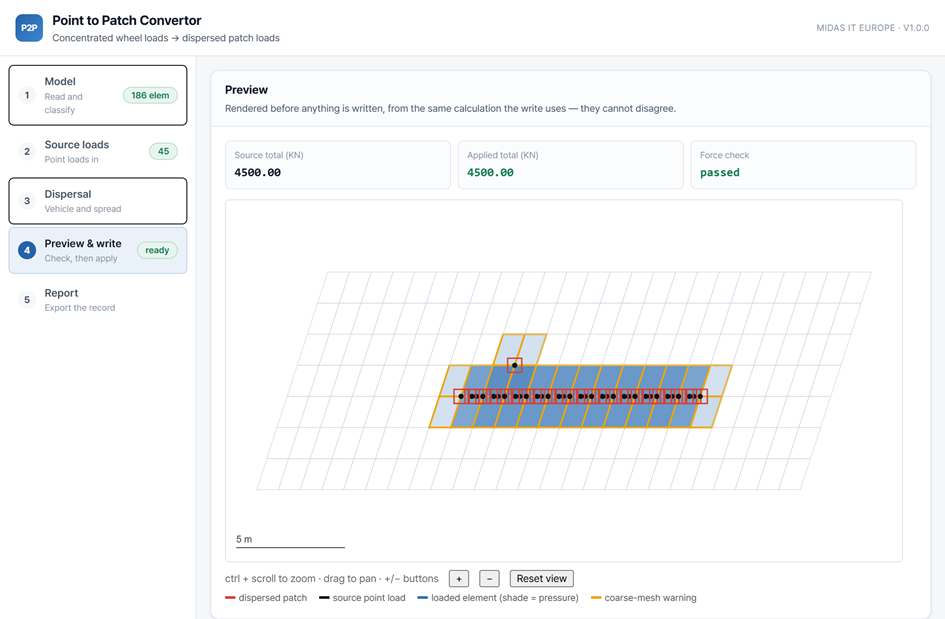The width and height of the screenshot is (945, 619).
Task: Click the Applied total value 4500.00
Action: point(490,172)
